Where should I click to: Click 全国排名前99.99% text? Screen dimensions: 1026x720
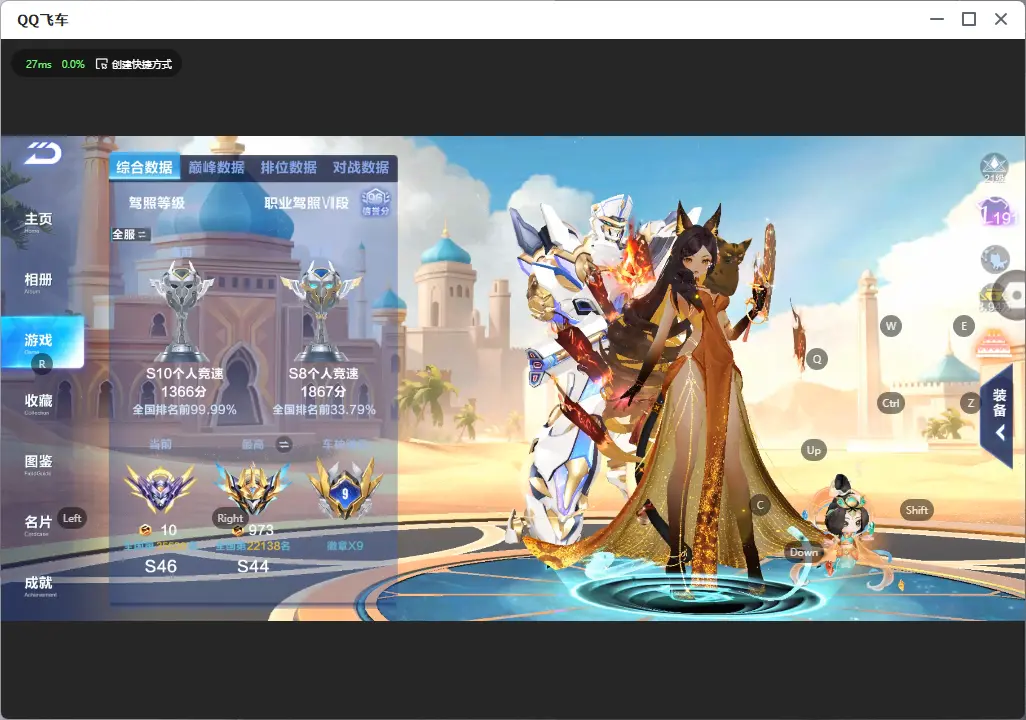185,410
